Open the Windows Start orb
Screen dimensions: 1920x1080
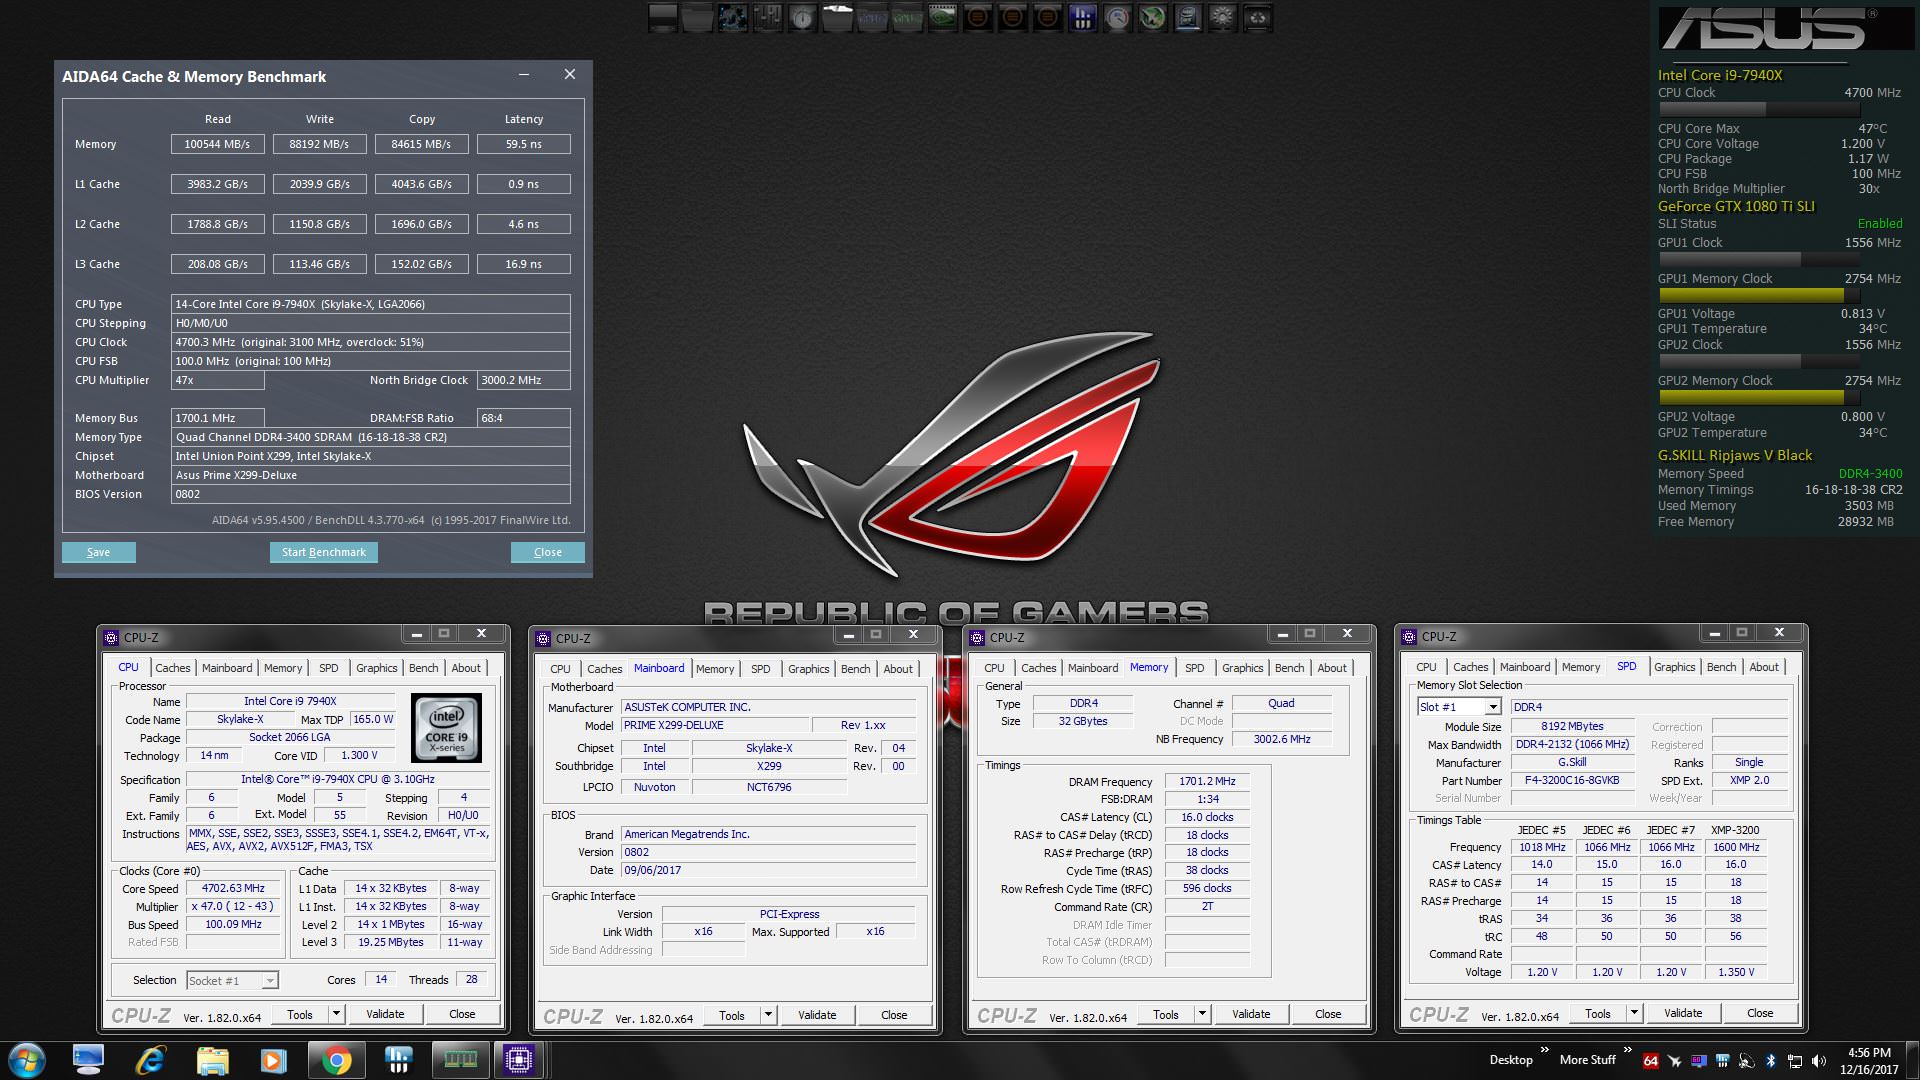pos(27,1060)
